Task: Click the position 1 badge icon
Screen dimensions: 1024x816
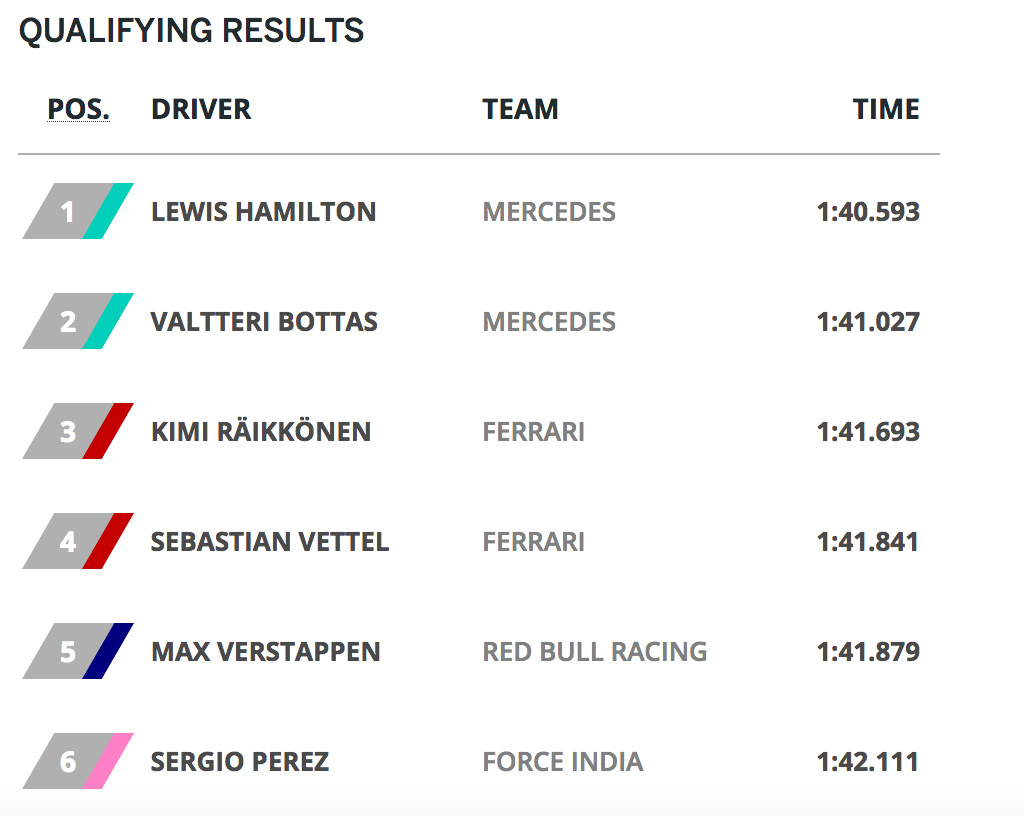Action: click(x=77, y=211)
